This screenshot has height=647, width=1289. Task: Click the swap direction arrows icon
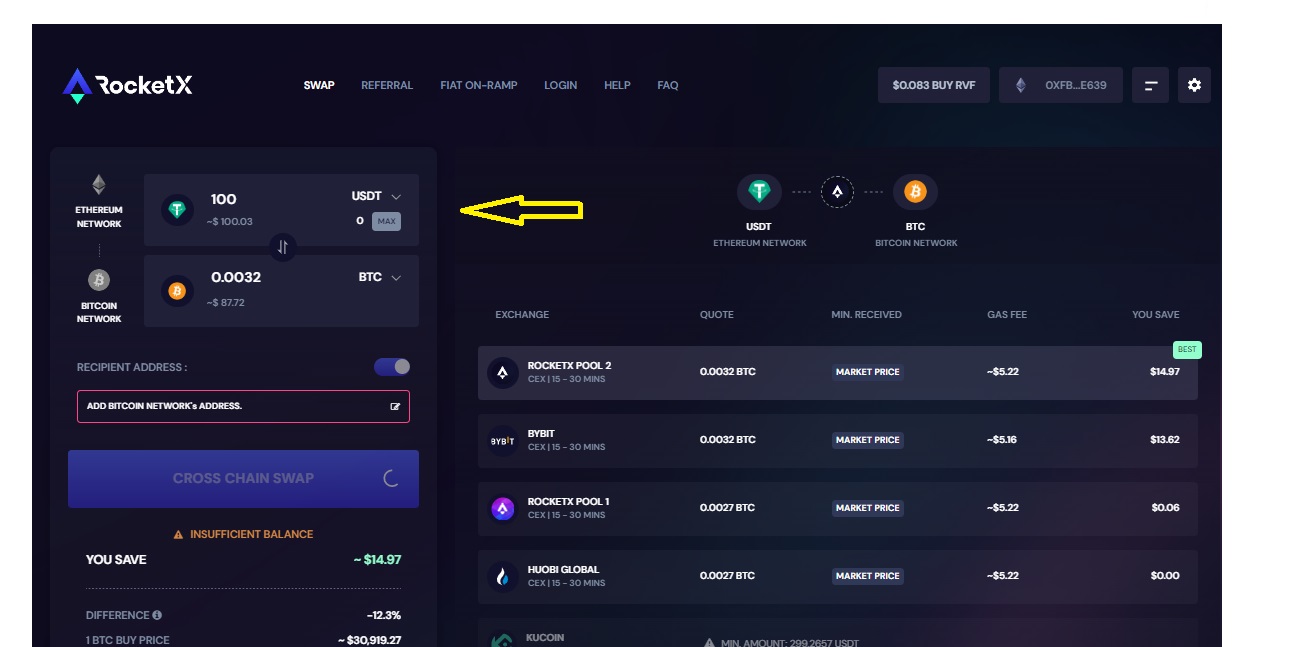[x=282, y=247]
